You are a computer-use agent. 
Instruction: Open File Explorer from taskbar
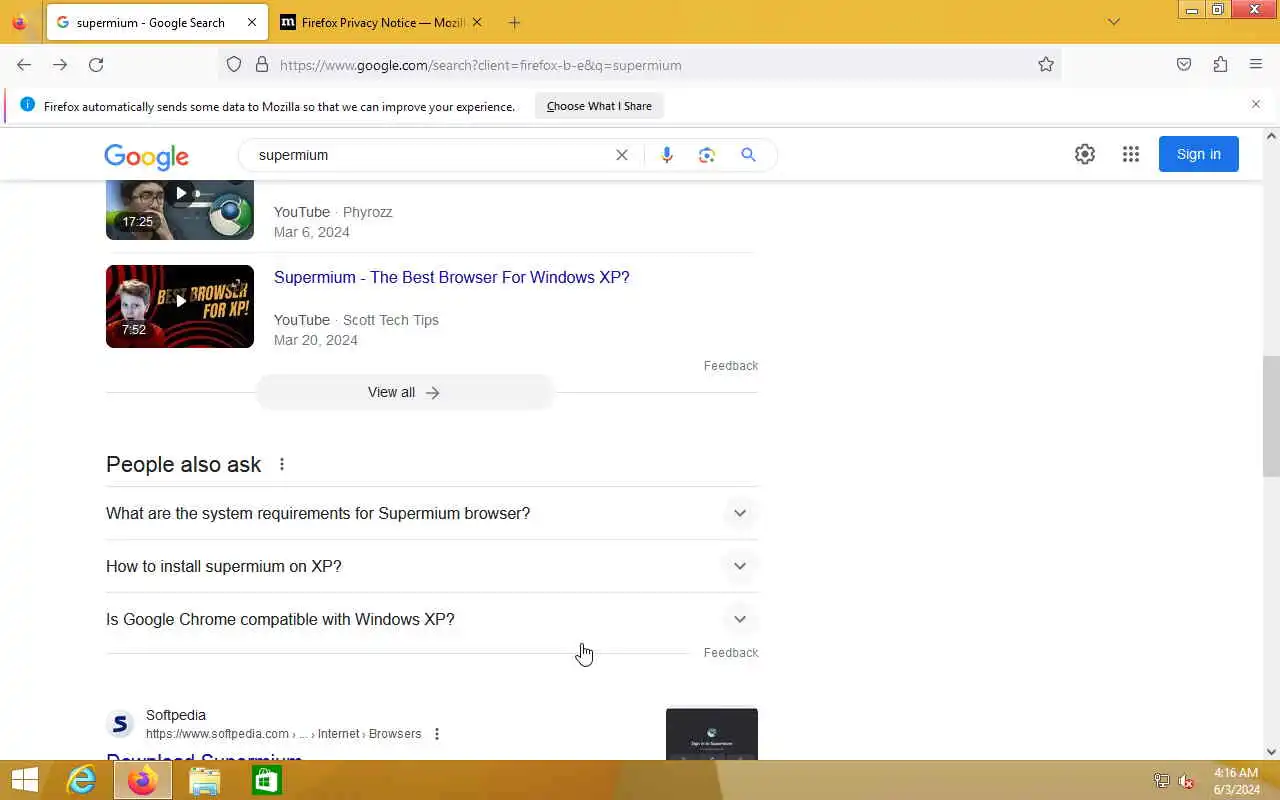[x=204, y=780]
